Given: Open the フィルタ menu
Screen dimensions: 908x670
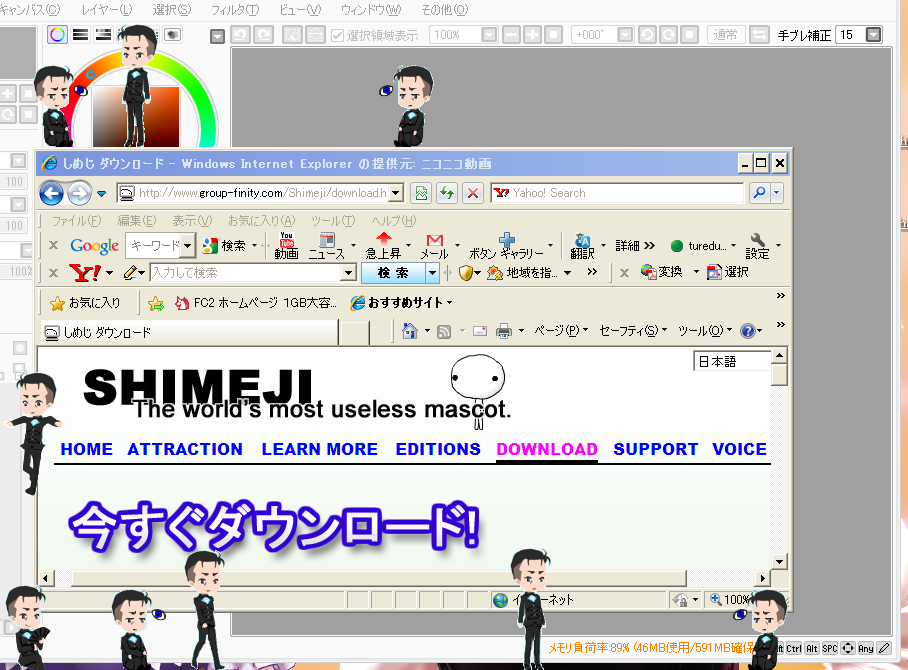Looking at the screenshot, I should (234, 10).
